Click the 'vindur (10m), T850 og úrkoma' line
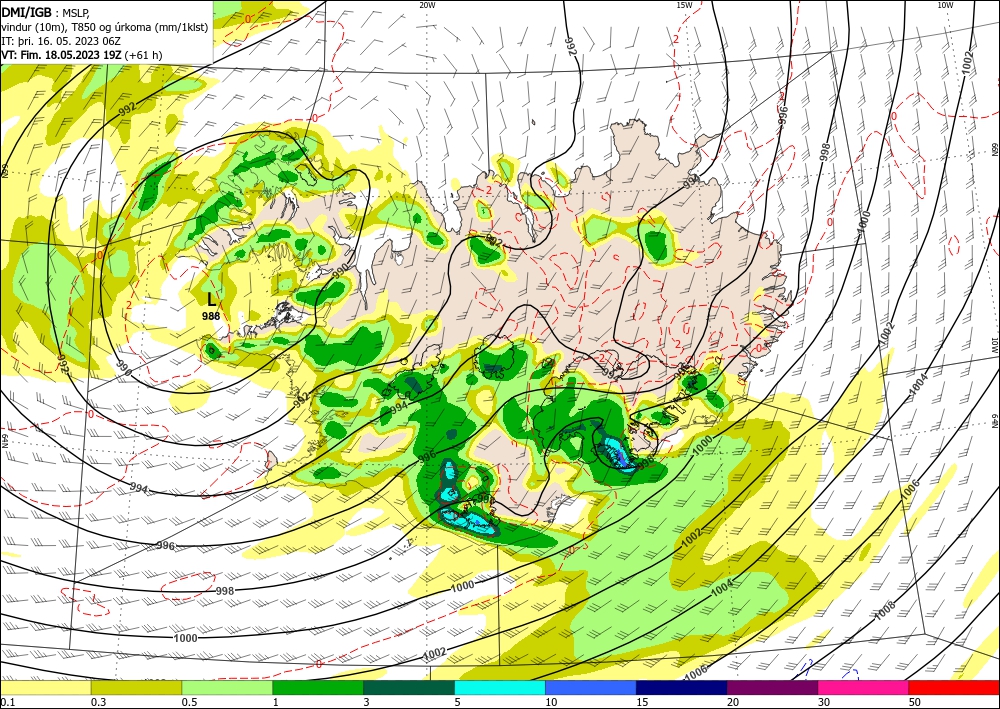The width and height of the screenshot is (1000, 709). (105, 27)
